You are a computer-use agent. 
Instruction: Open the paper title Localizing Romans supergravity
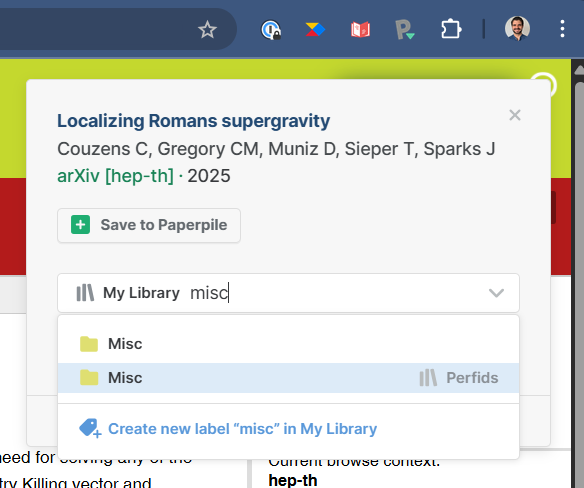[x=193, y=121]
